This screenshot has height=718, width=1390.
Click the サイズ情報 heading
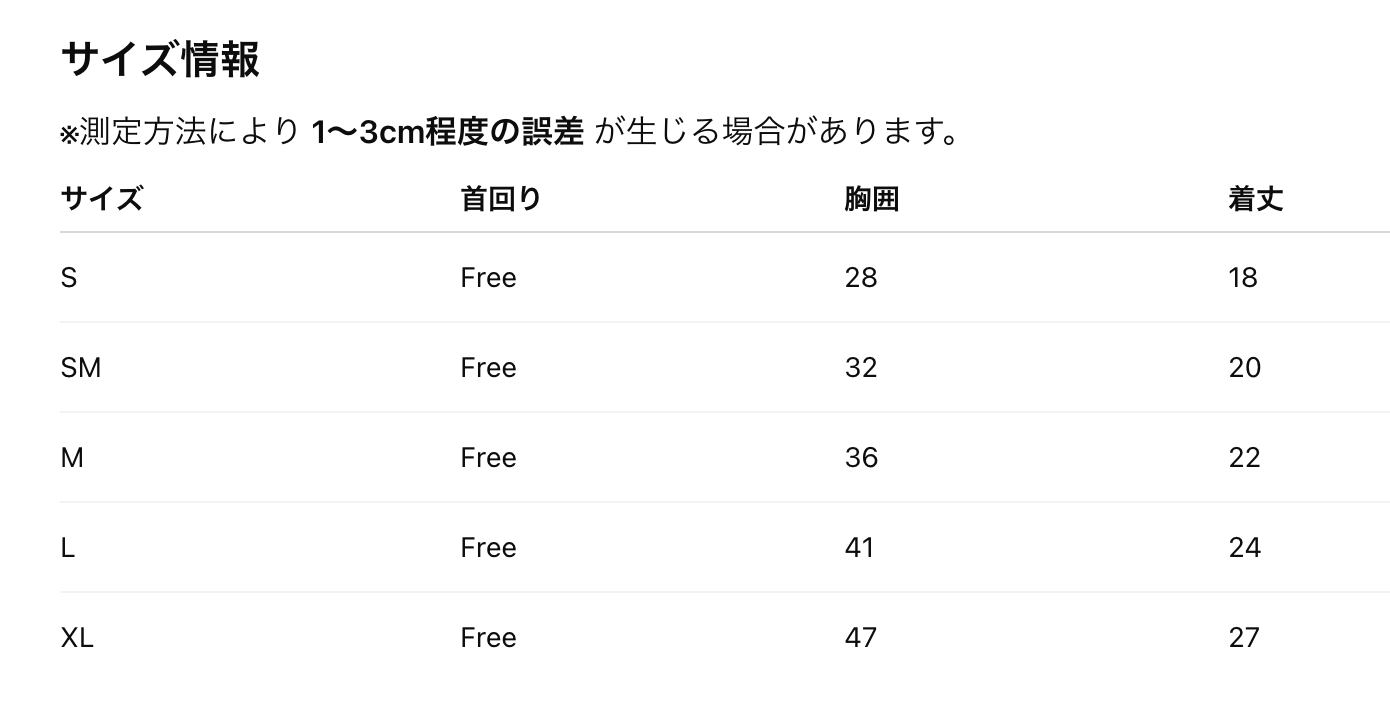click(160, 59)
